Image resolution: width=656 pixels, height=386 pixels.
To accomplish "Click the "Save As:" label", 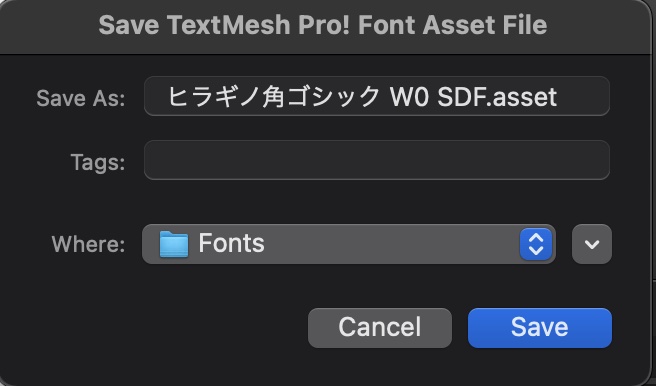I will point(81,99).
